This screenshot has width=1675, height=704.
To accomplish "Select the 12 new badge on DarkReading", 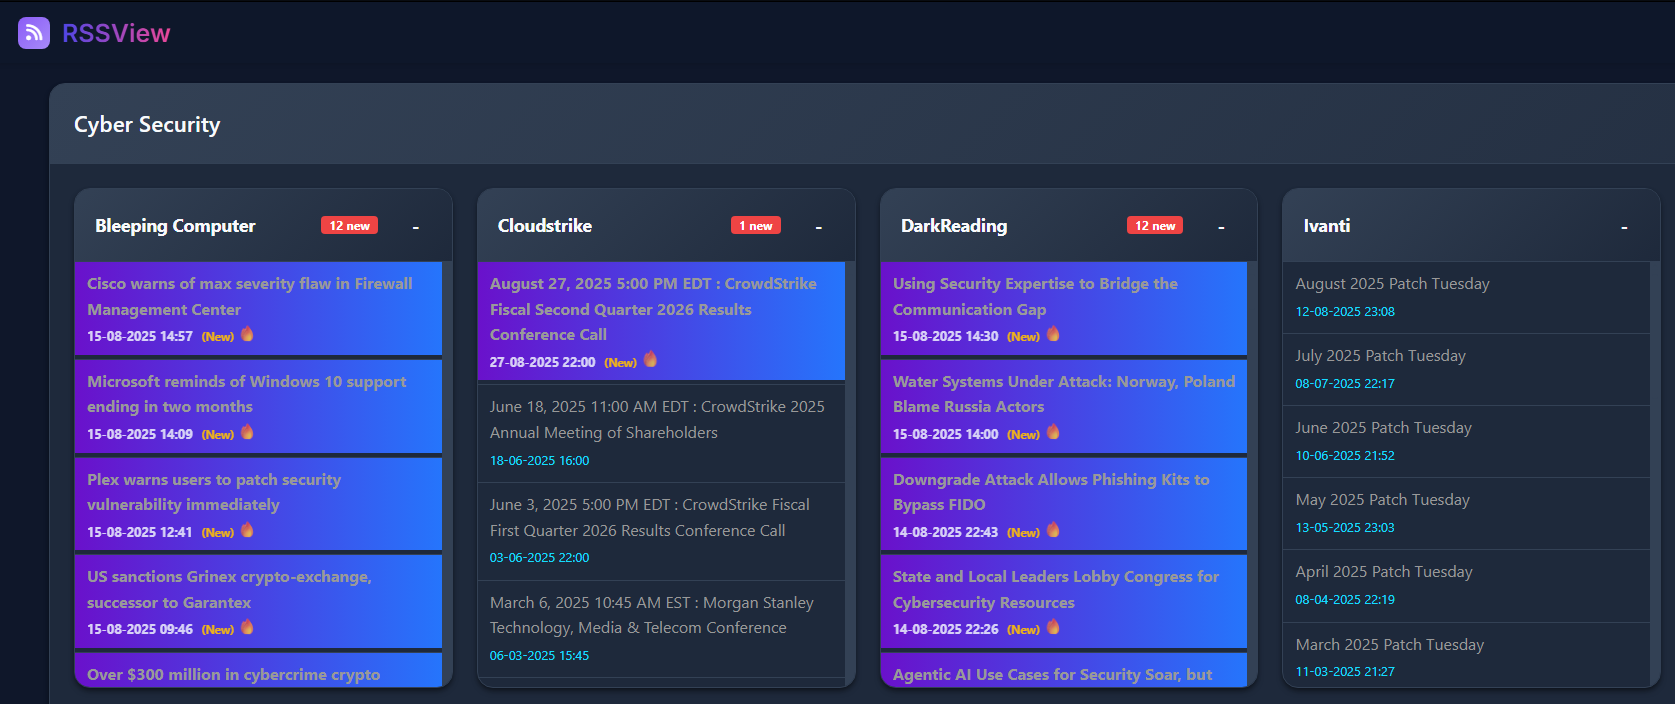I will (1154, 226).
